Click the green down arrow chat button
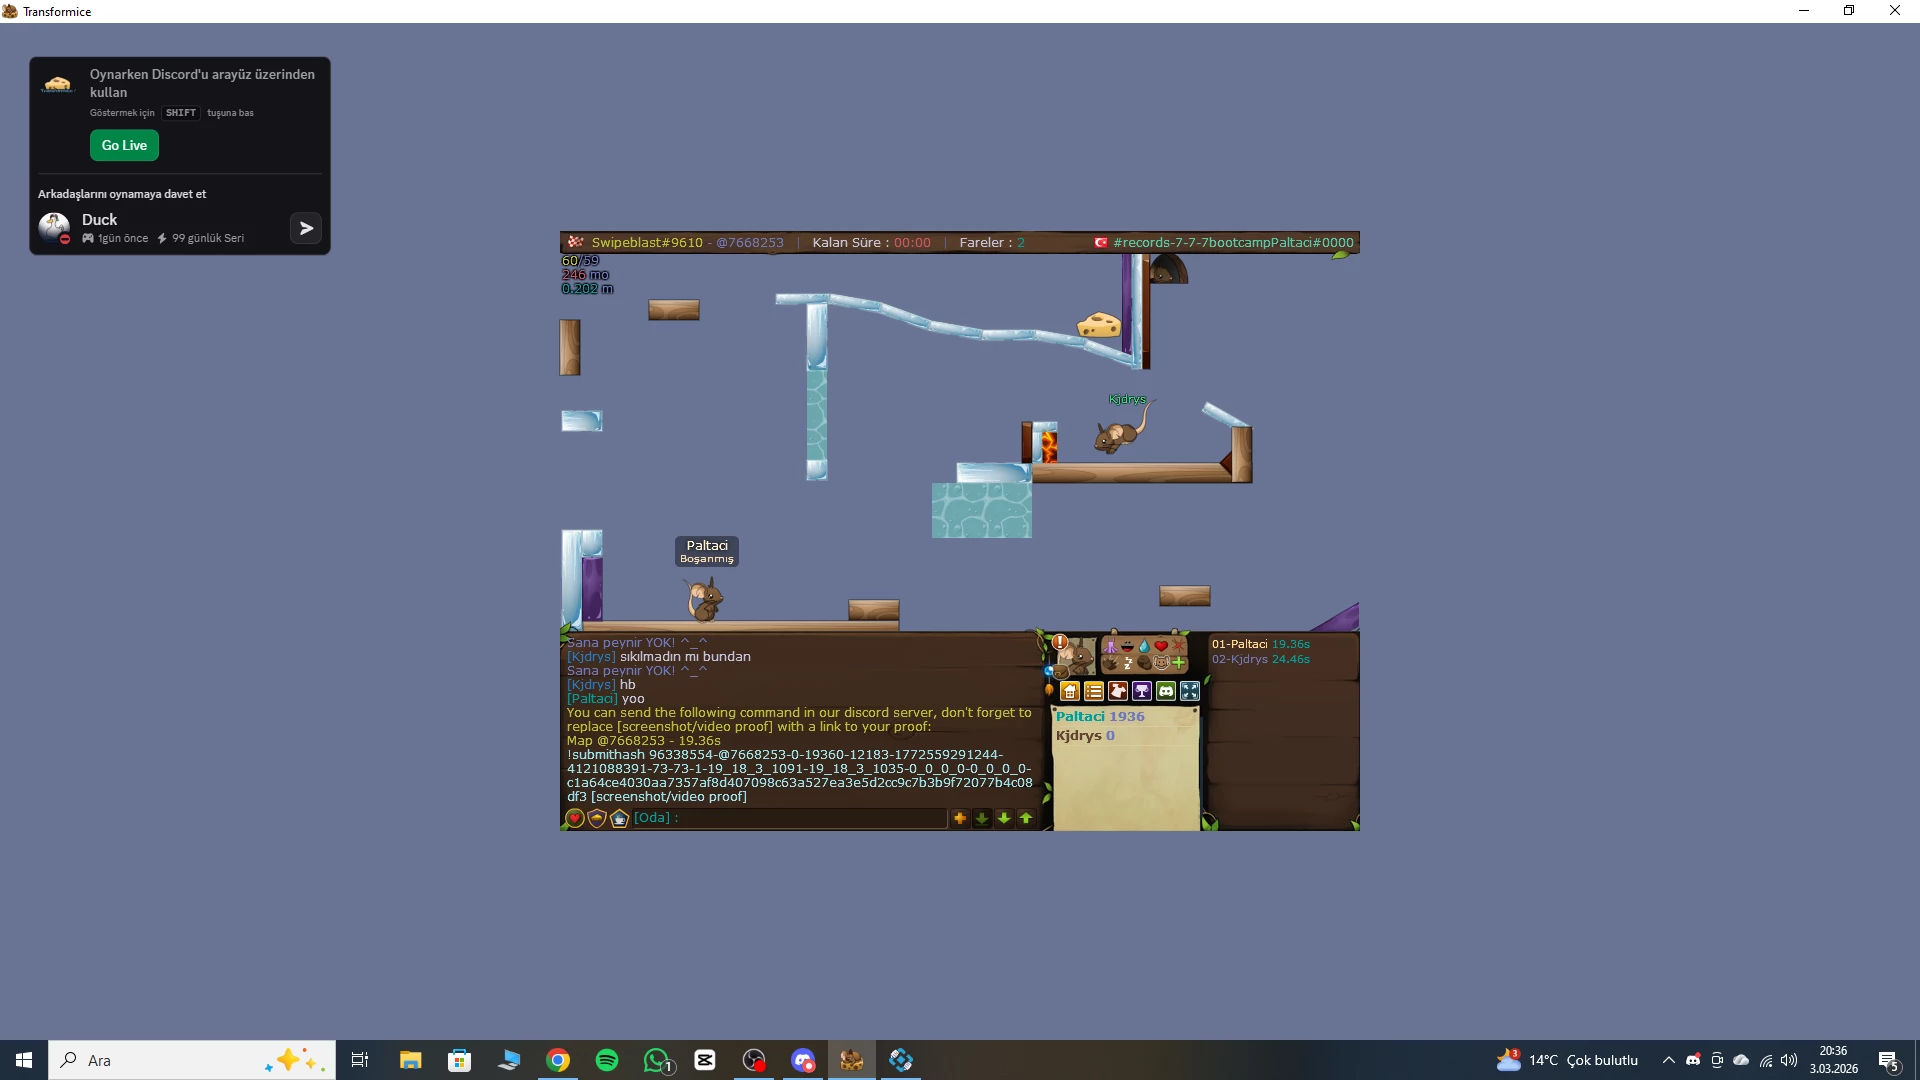 (x=1004, y=818)
